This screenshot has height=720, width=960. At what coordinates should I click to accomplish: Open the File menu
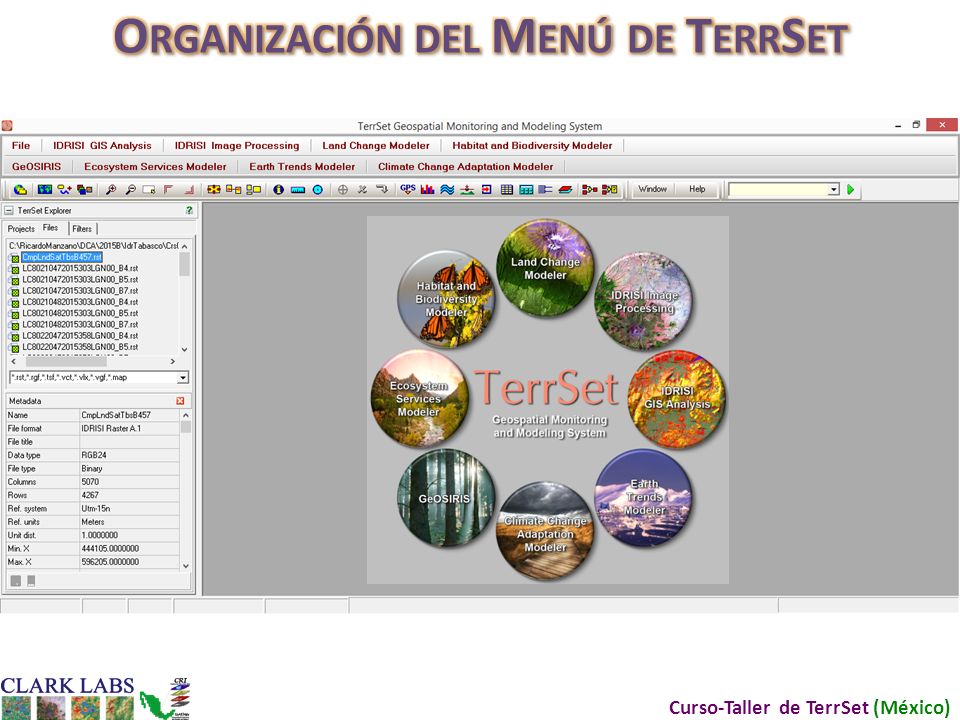[21, 146]
